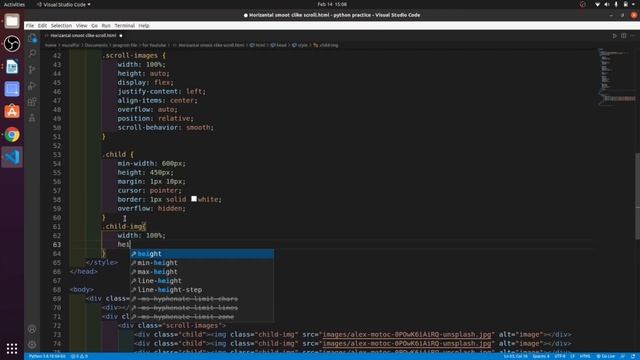
Task: Click the UTF-8 encoding indicator
Action: point(559,356)
